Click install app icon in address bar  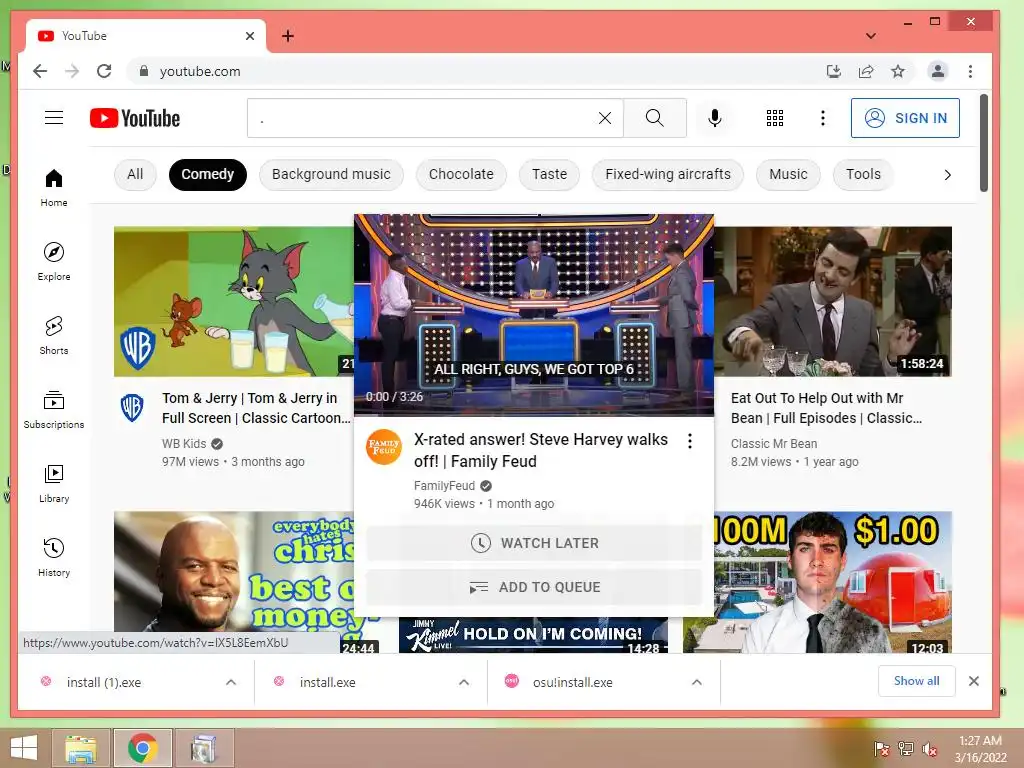coord(834,71)
